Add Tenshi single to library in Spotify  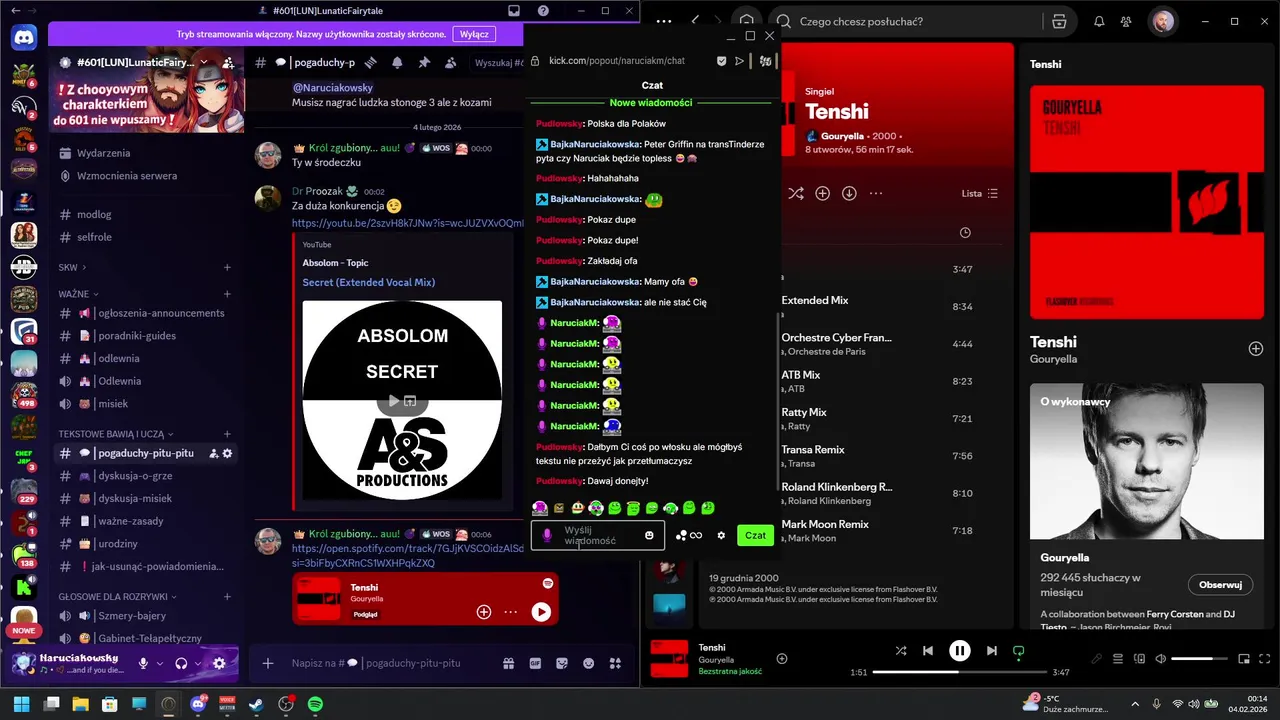click(822, 193)
